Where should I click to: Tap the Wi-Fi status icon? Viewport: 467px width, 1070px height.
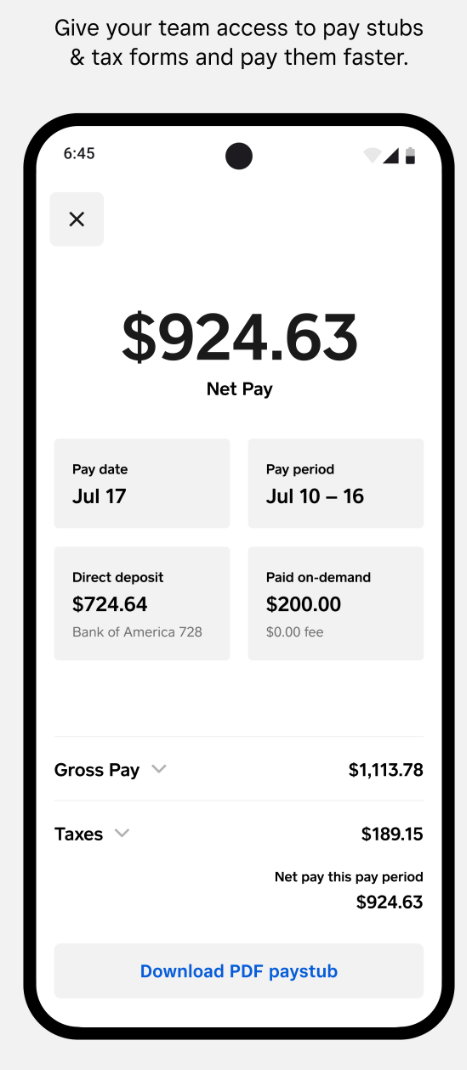371,155
